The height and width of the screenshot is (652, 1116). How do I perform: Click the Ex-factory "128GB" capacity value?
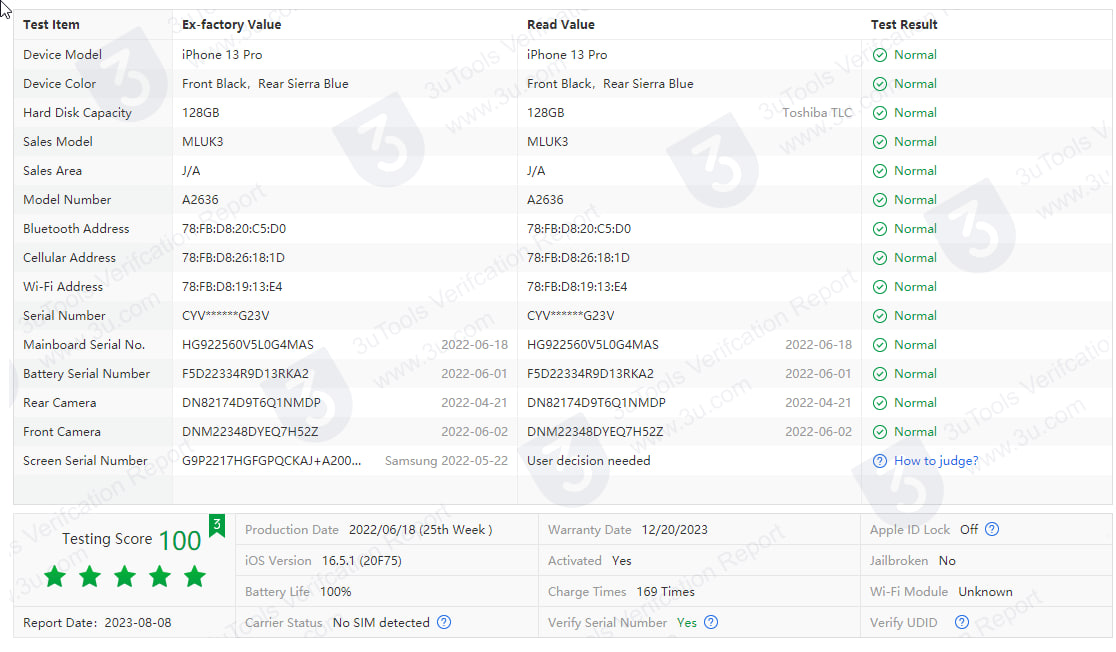201,112
